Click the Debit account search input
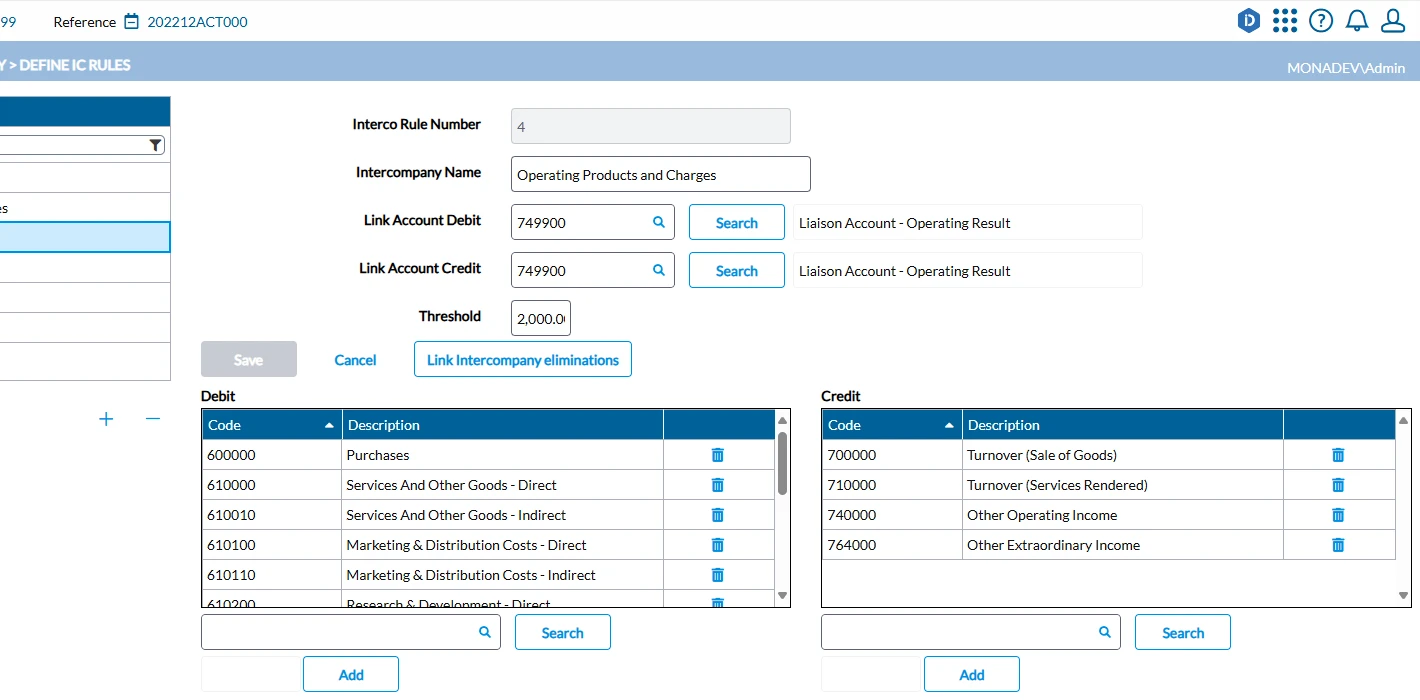The width and height of the screenshot is (1420, 700). click(351, 632)
